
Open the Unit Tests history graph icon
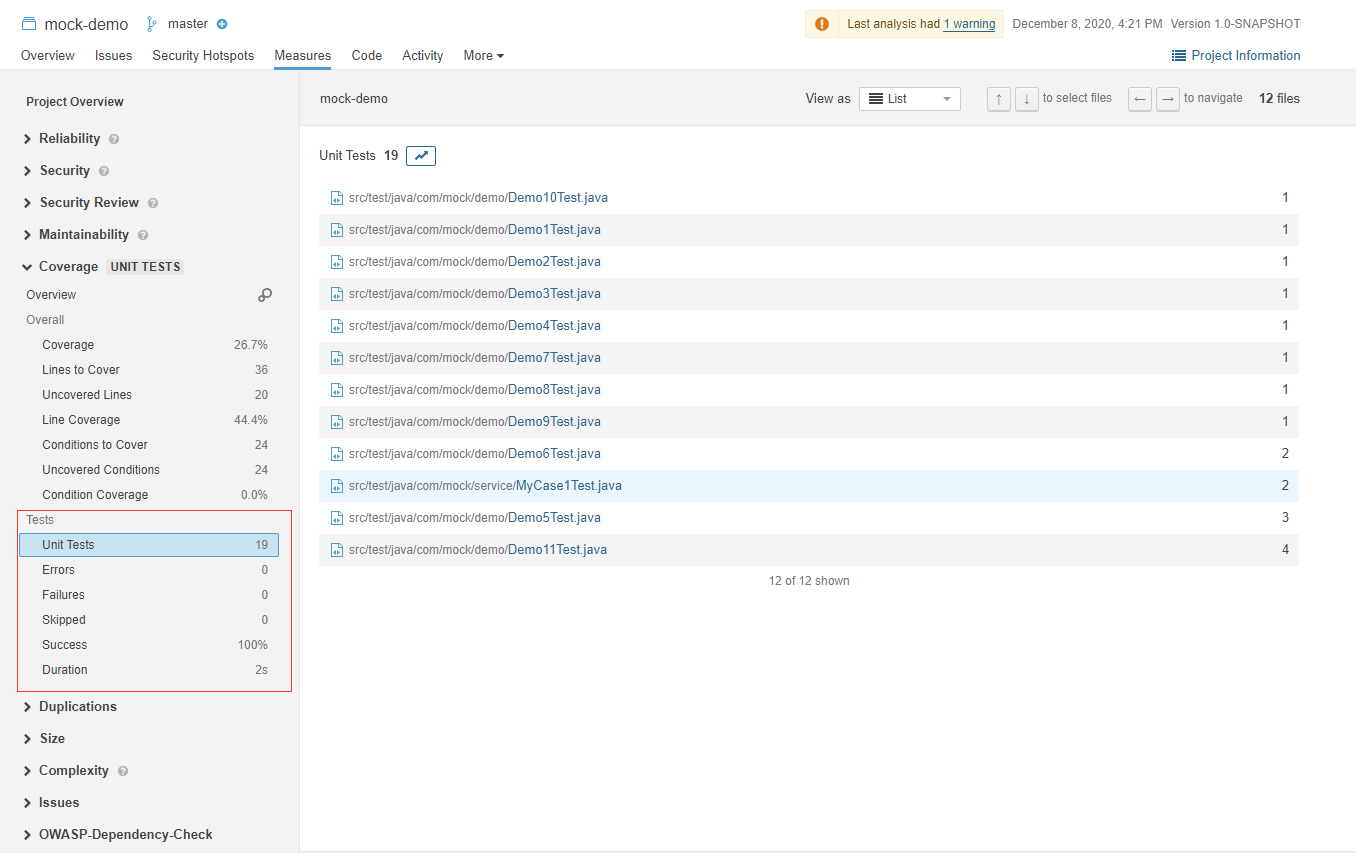(x=421, y=156)
